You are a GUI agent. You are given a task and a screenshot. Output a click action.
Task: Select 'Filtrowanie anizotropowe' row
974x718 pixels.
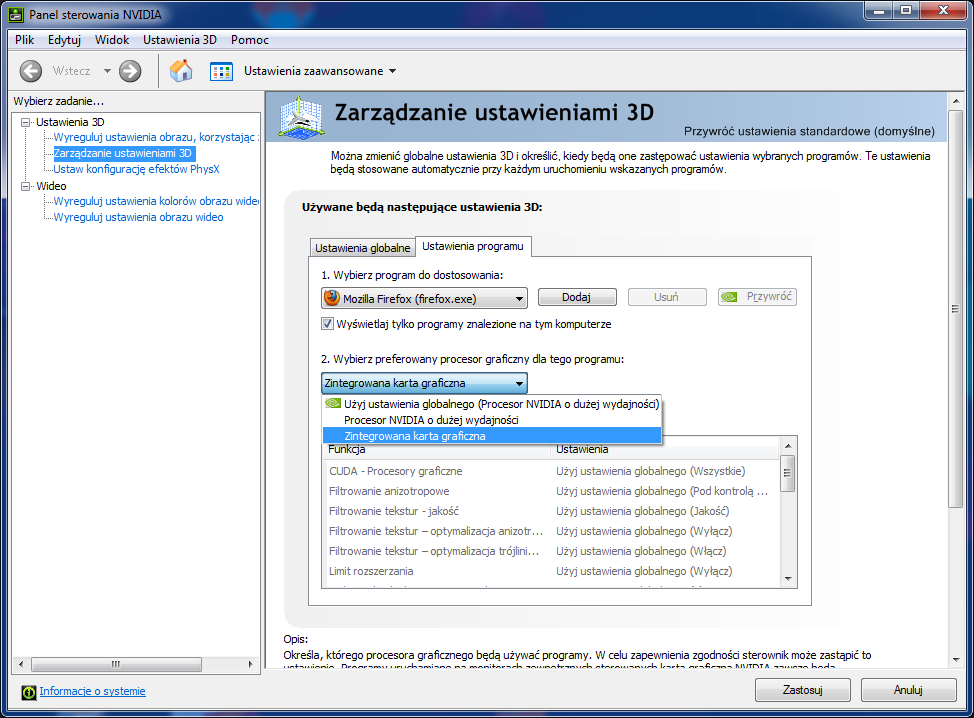(551, 491)
